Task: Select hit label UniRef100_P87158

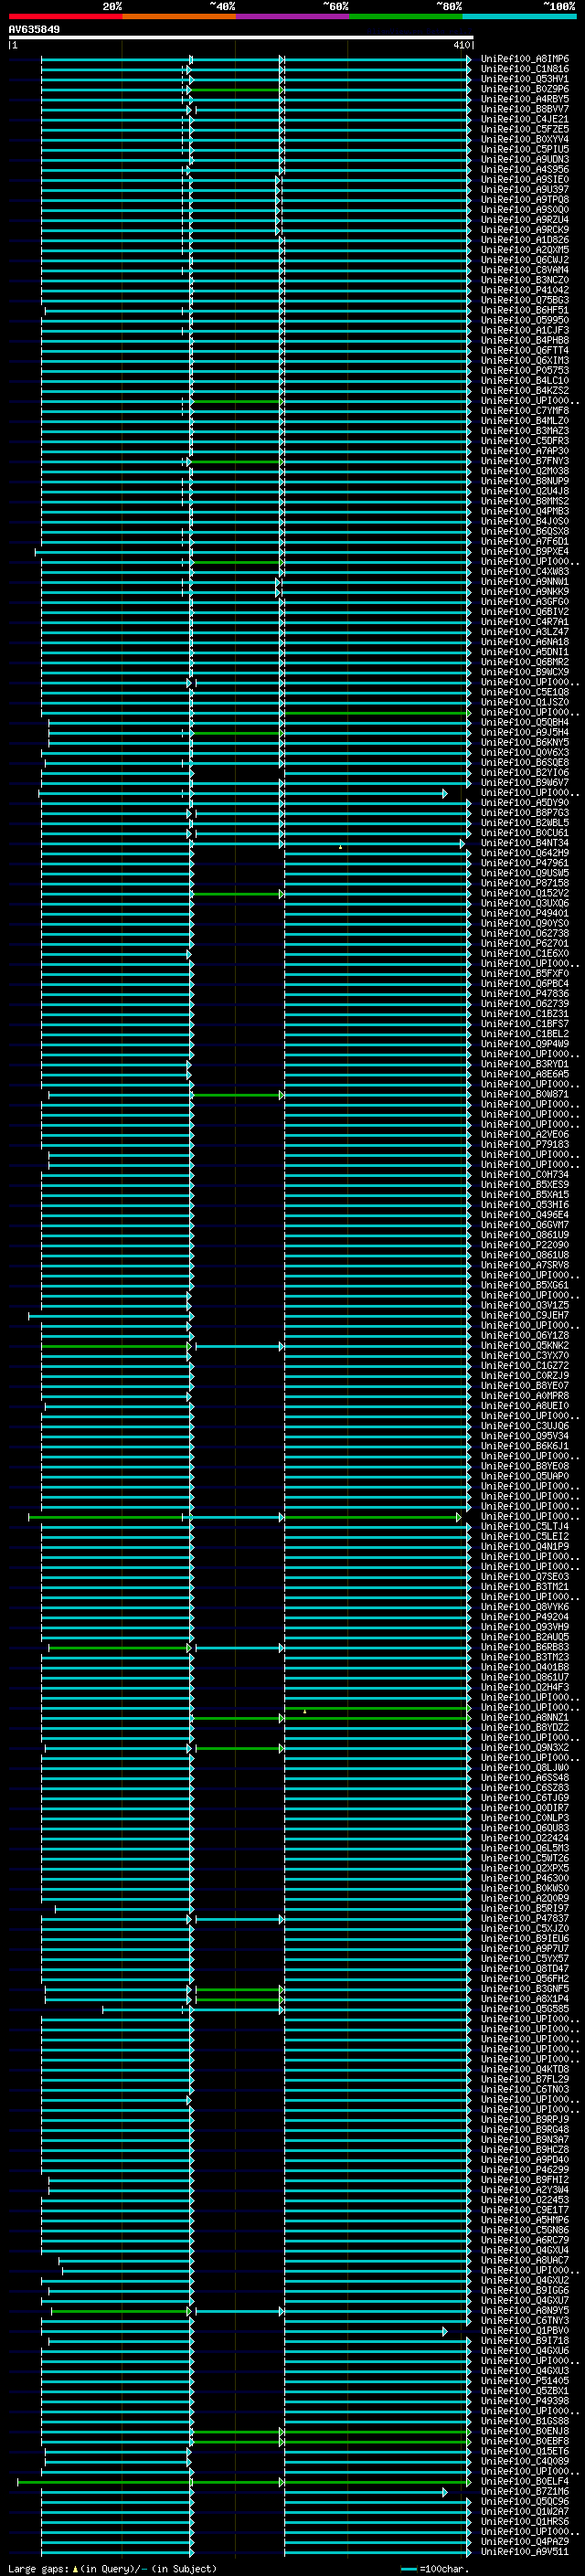Action: 525,883
